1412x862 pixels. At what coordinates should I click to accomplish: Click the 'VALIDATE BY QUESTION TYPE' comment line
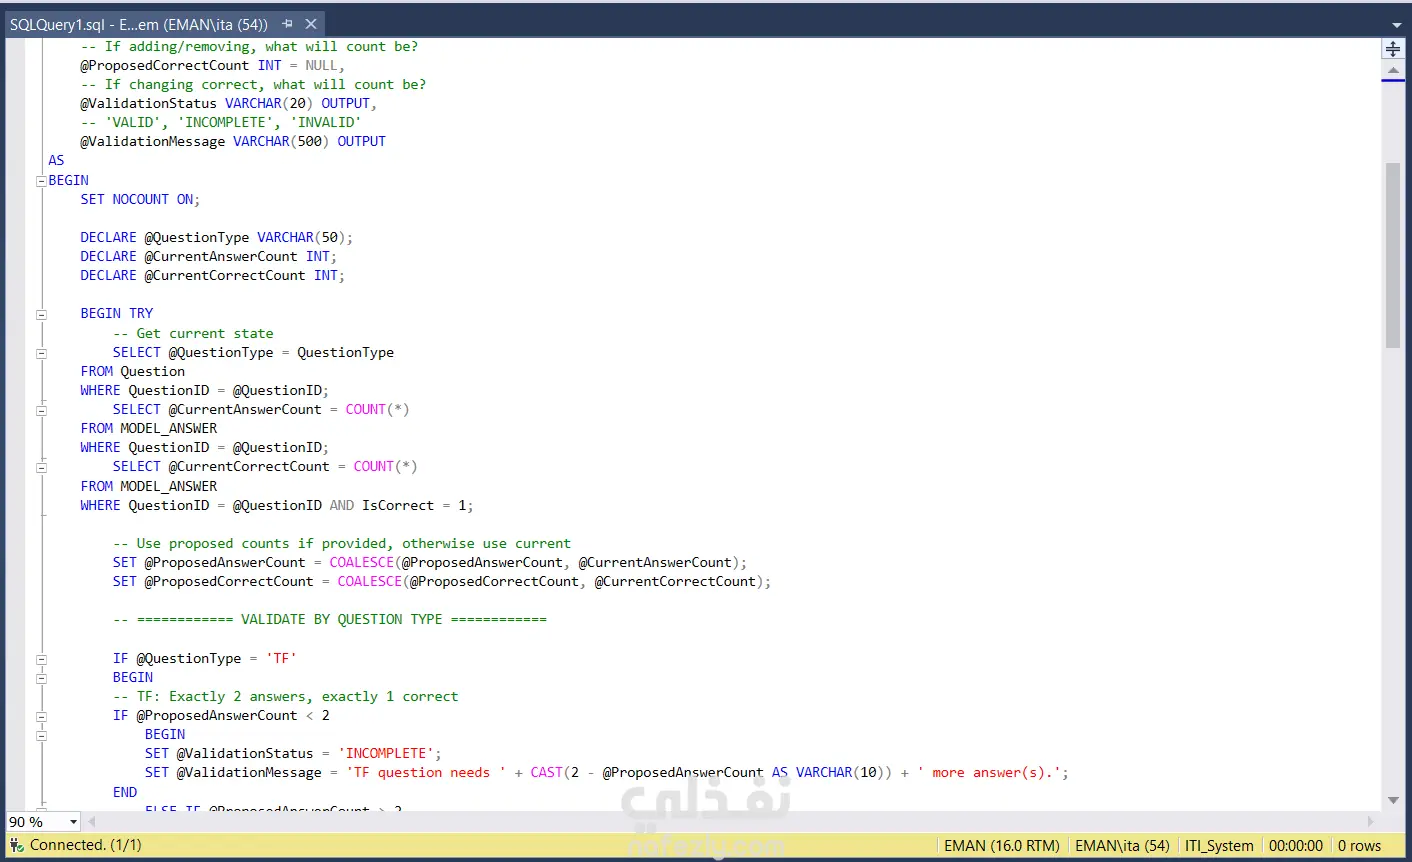[330, 619]
